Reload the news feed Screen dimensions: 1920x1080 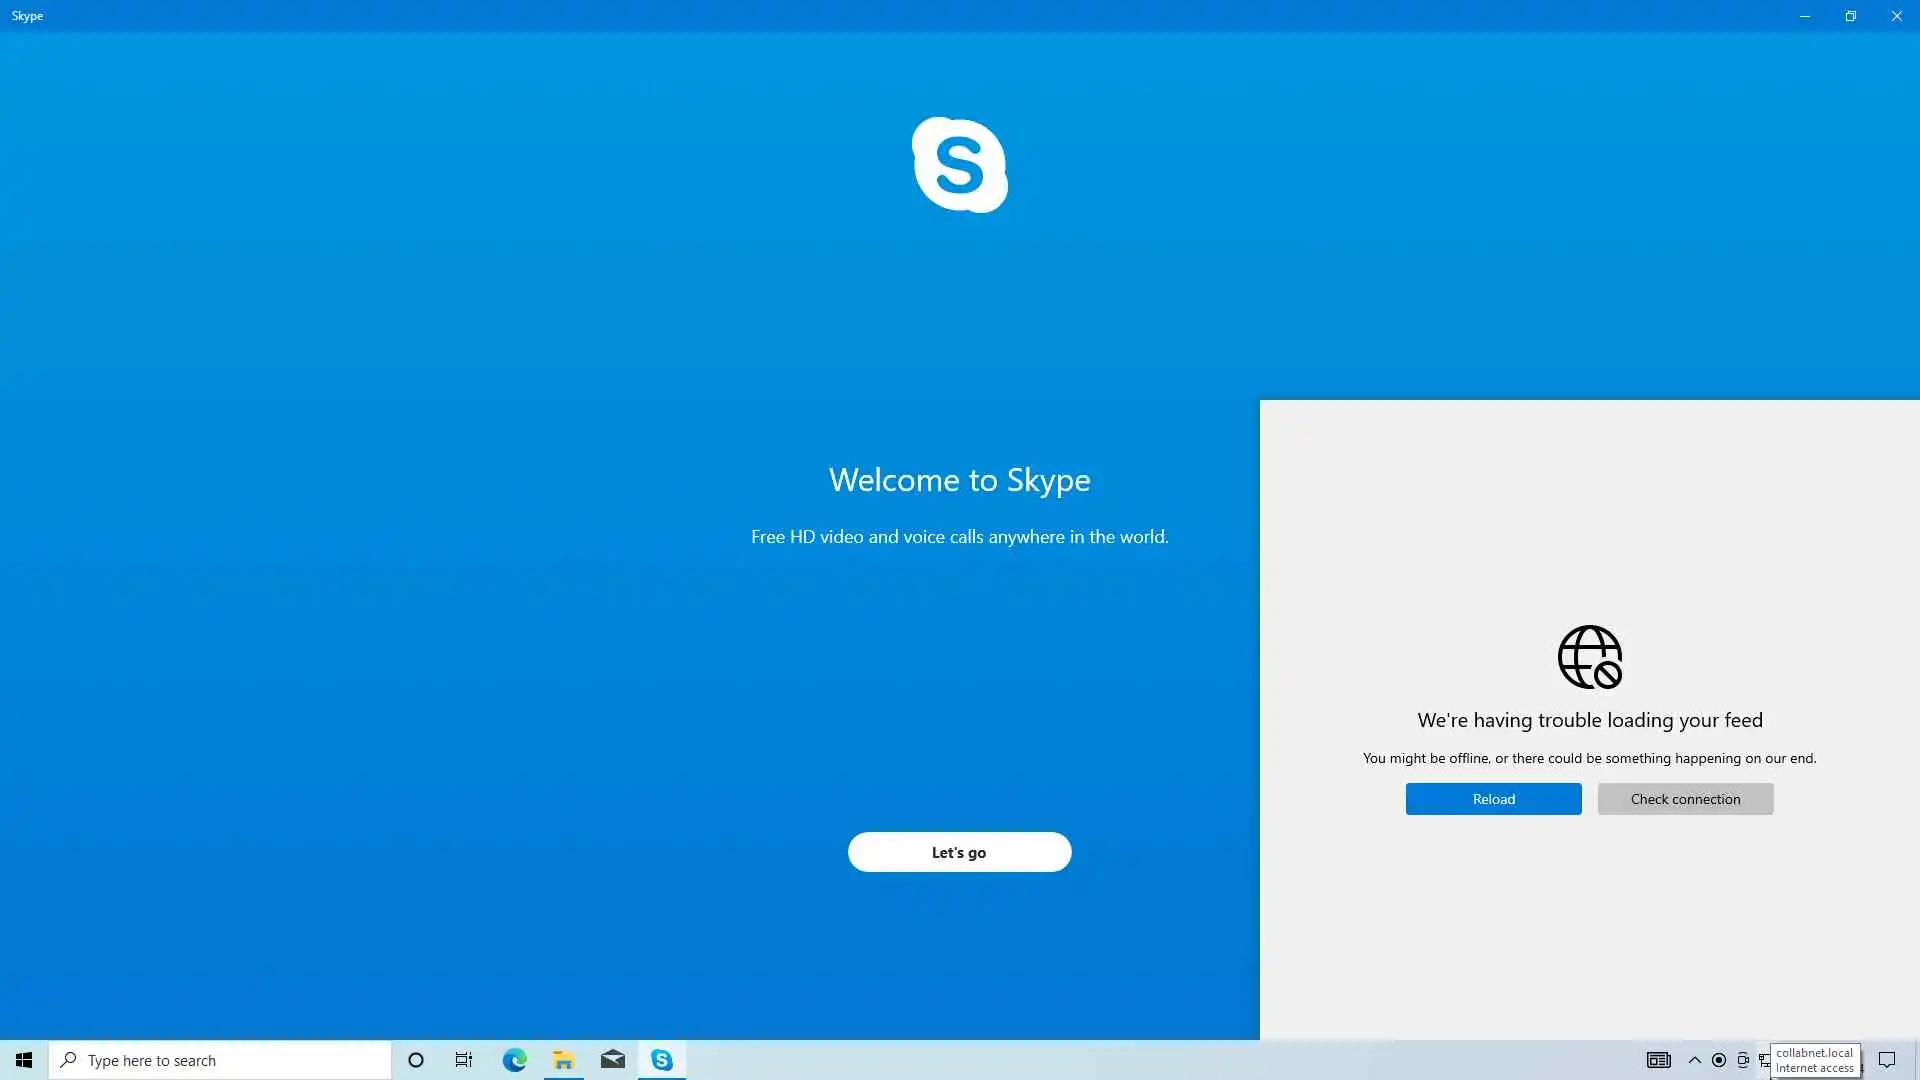[1493, 799]
